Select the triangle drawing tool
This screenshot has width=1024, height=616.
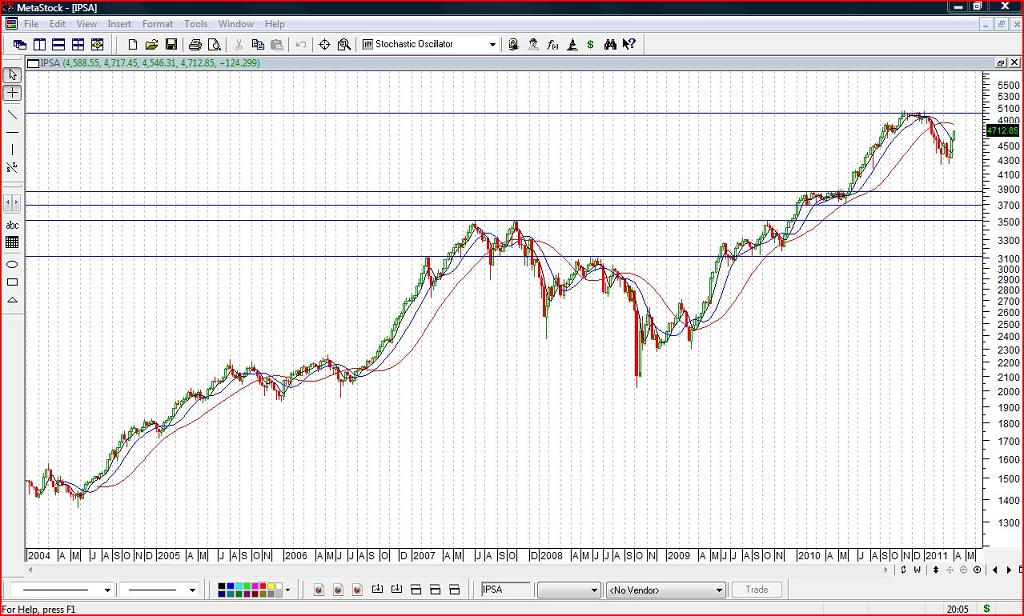12,300
